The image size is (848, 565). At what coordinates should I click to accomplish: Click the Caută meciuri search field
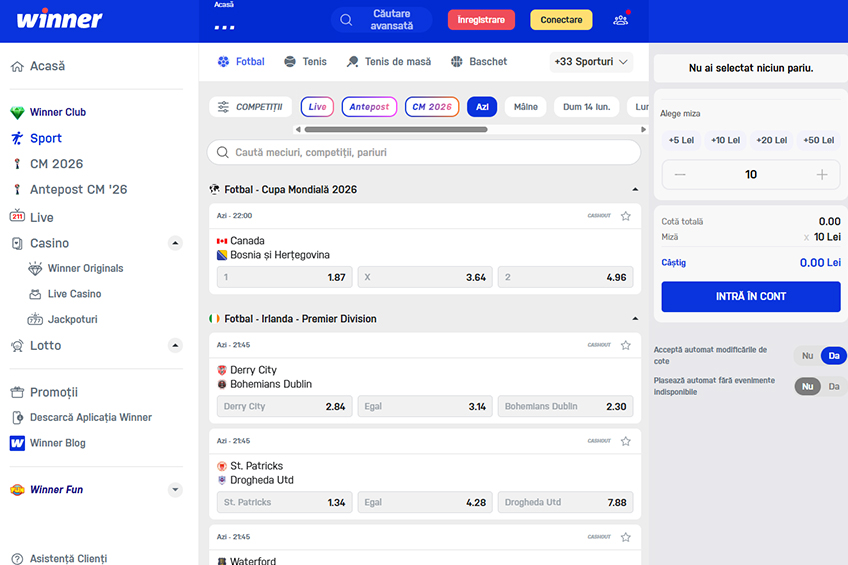424,152
